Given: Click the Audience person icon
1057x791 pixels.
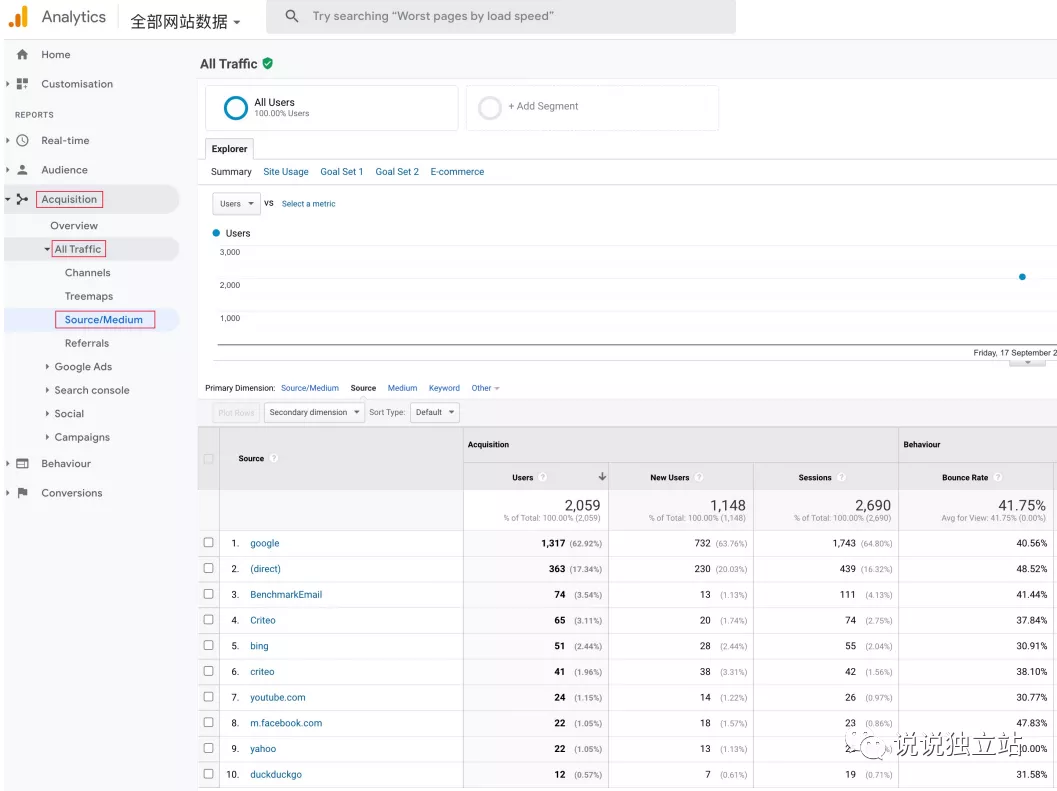Looking at the screenshot, I should pyautogui.click(x=22, y=170).
